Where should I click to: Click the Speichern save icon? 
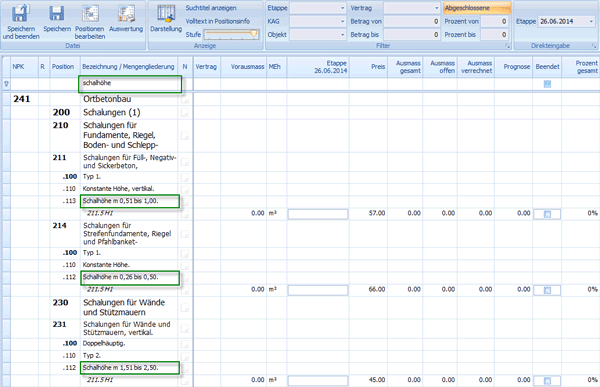(x=57, y=13)
